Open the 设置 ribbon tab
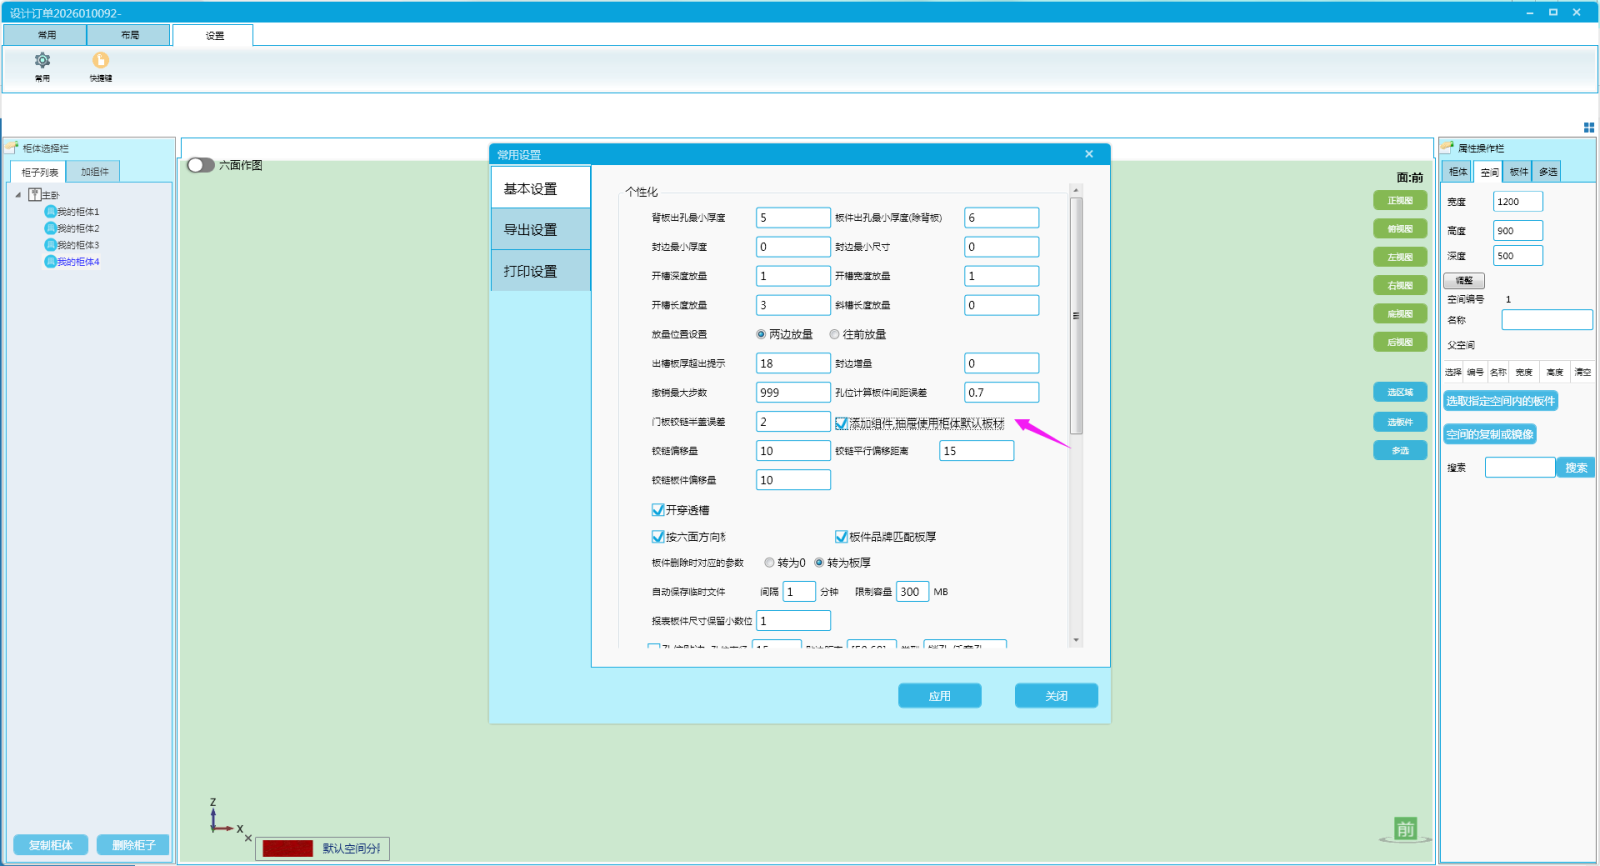This screenshot has width=1600, height=866. click(214, 35)
